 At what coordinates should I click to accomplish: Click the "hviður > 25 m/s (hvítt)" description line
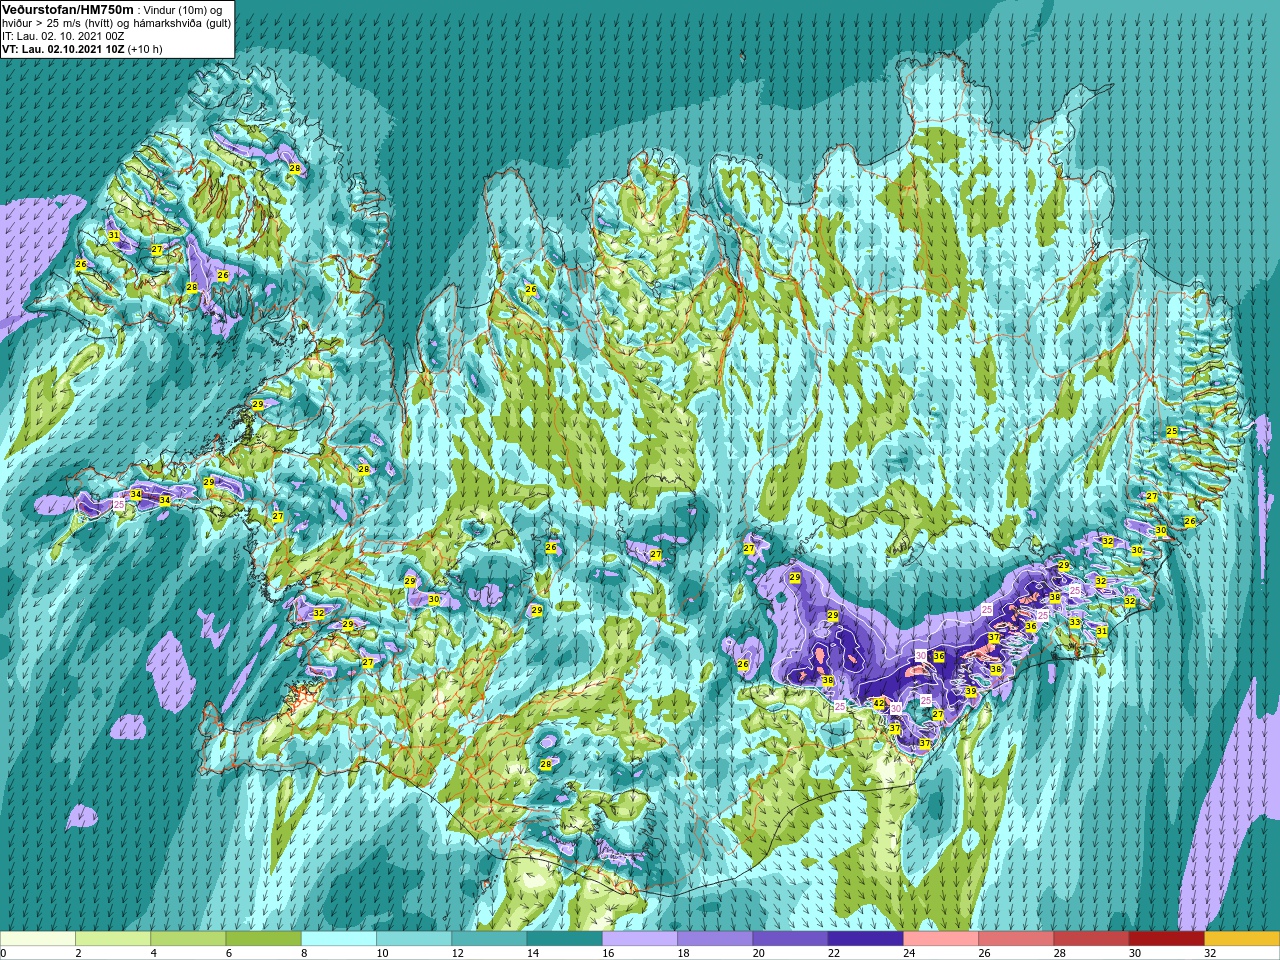click(x=117, y=22)
